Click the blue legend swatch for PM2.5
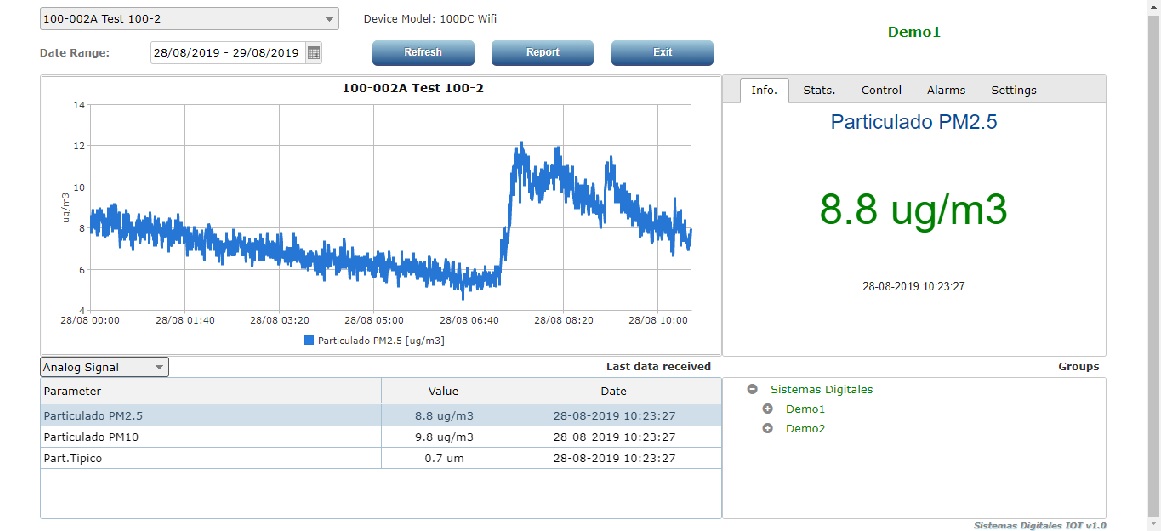This screenshot has width=1162, height=531. coord(309,340)
